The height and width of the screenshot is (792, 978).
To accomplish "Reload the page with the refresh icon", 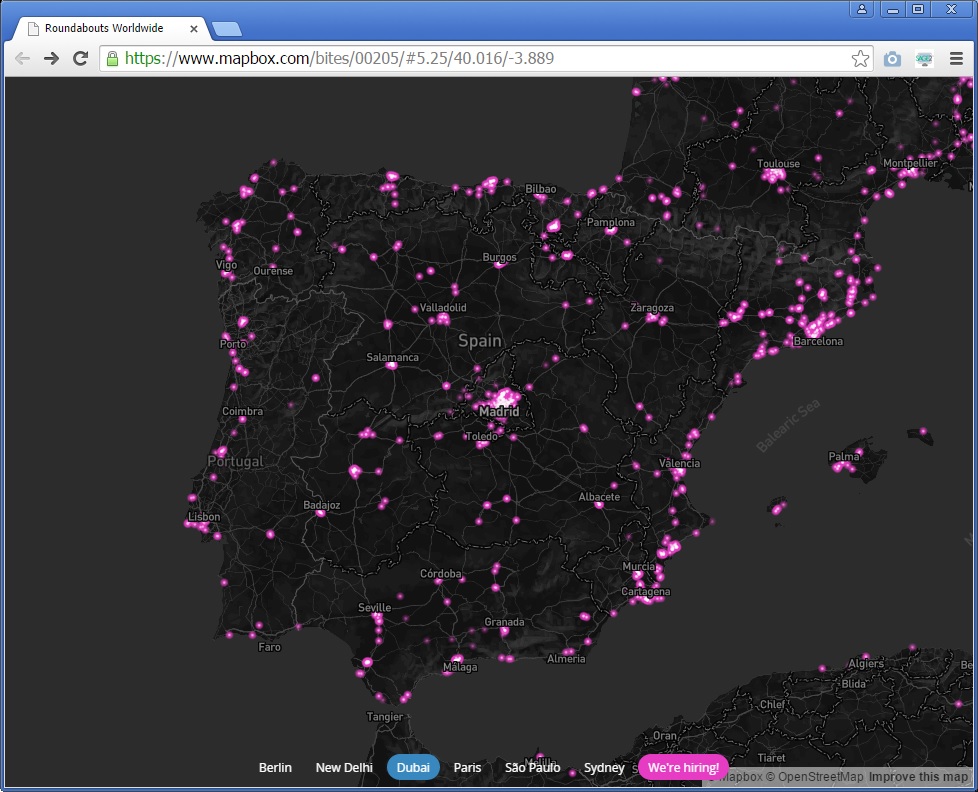I will pyautogui.click(x=80, y=59).
